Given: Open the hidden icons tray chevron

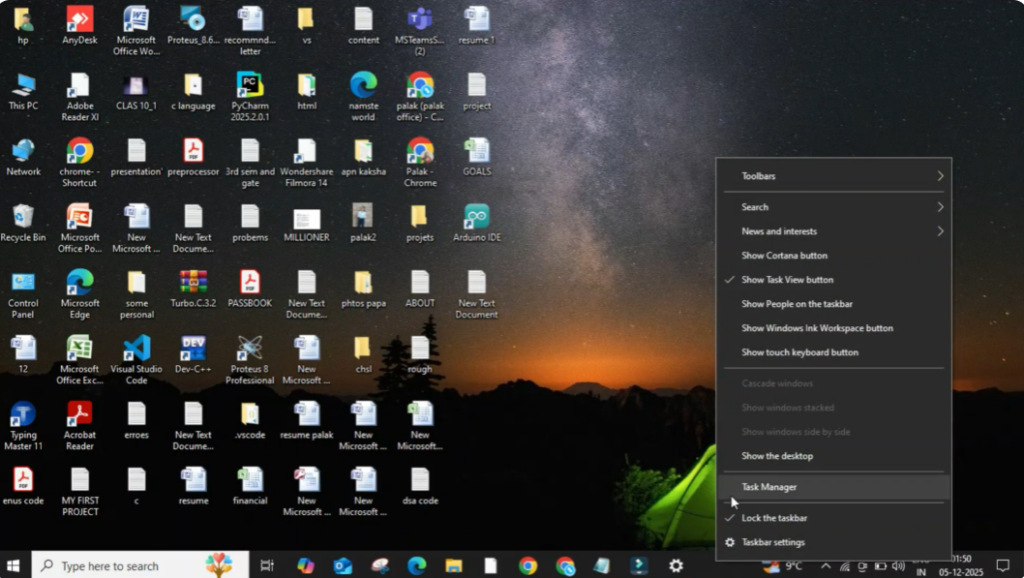Looking at the screenshot, I should [x=825, y=565].
